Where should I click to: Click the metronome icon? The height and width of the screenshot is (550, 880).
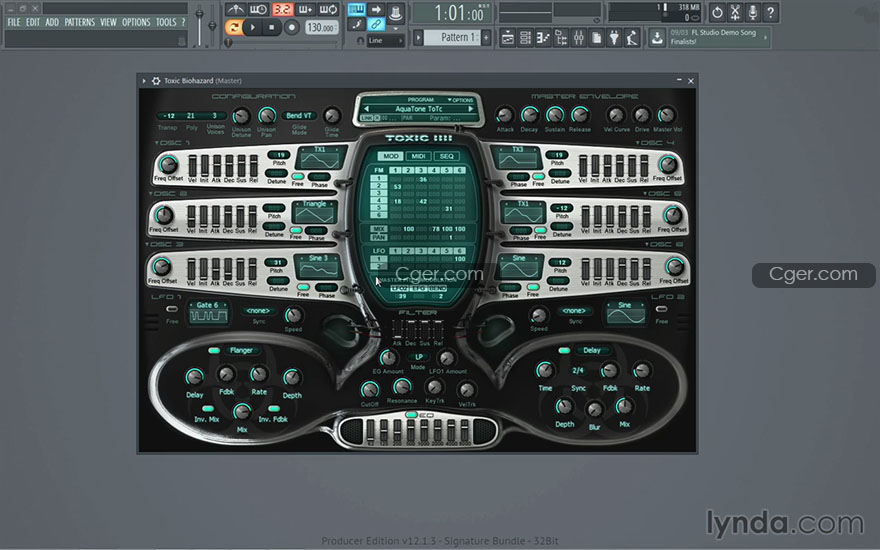(235, 10)
